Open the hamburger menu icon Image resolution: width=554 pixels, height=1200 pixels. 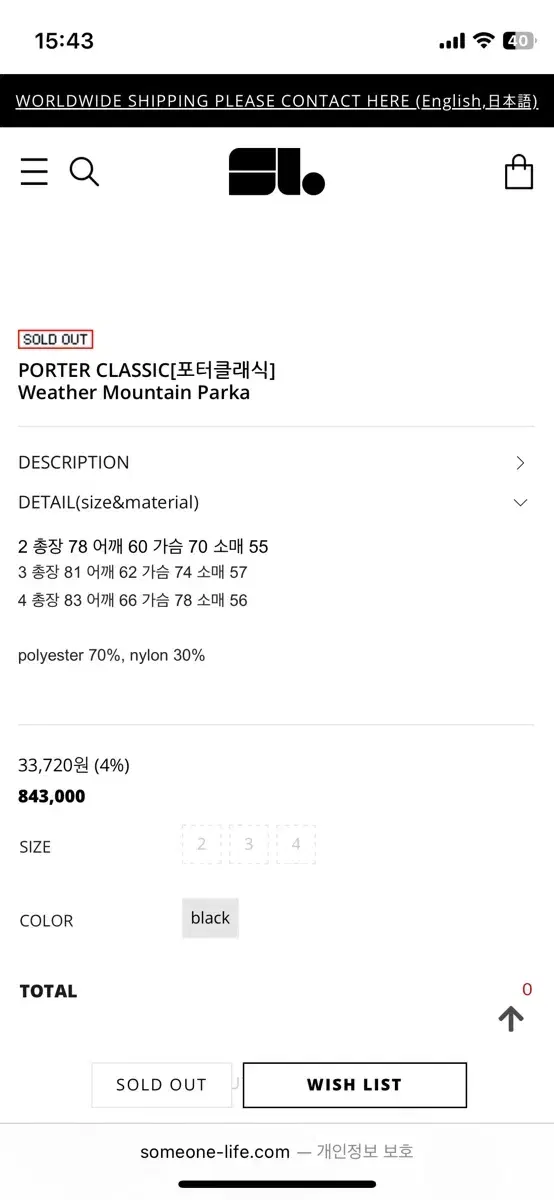(34, 172)
